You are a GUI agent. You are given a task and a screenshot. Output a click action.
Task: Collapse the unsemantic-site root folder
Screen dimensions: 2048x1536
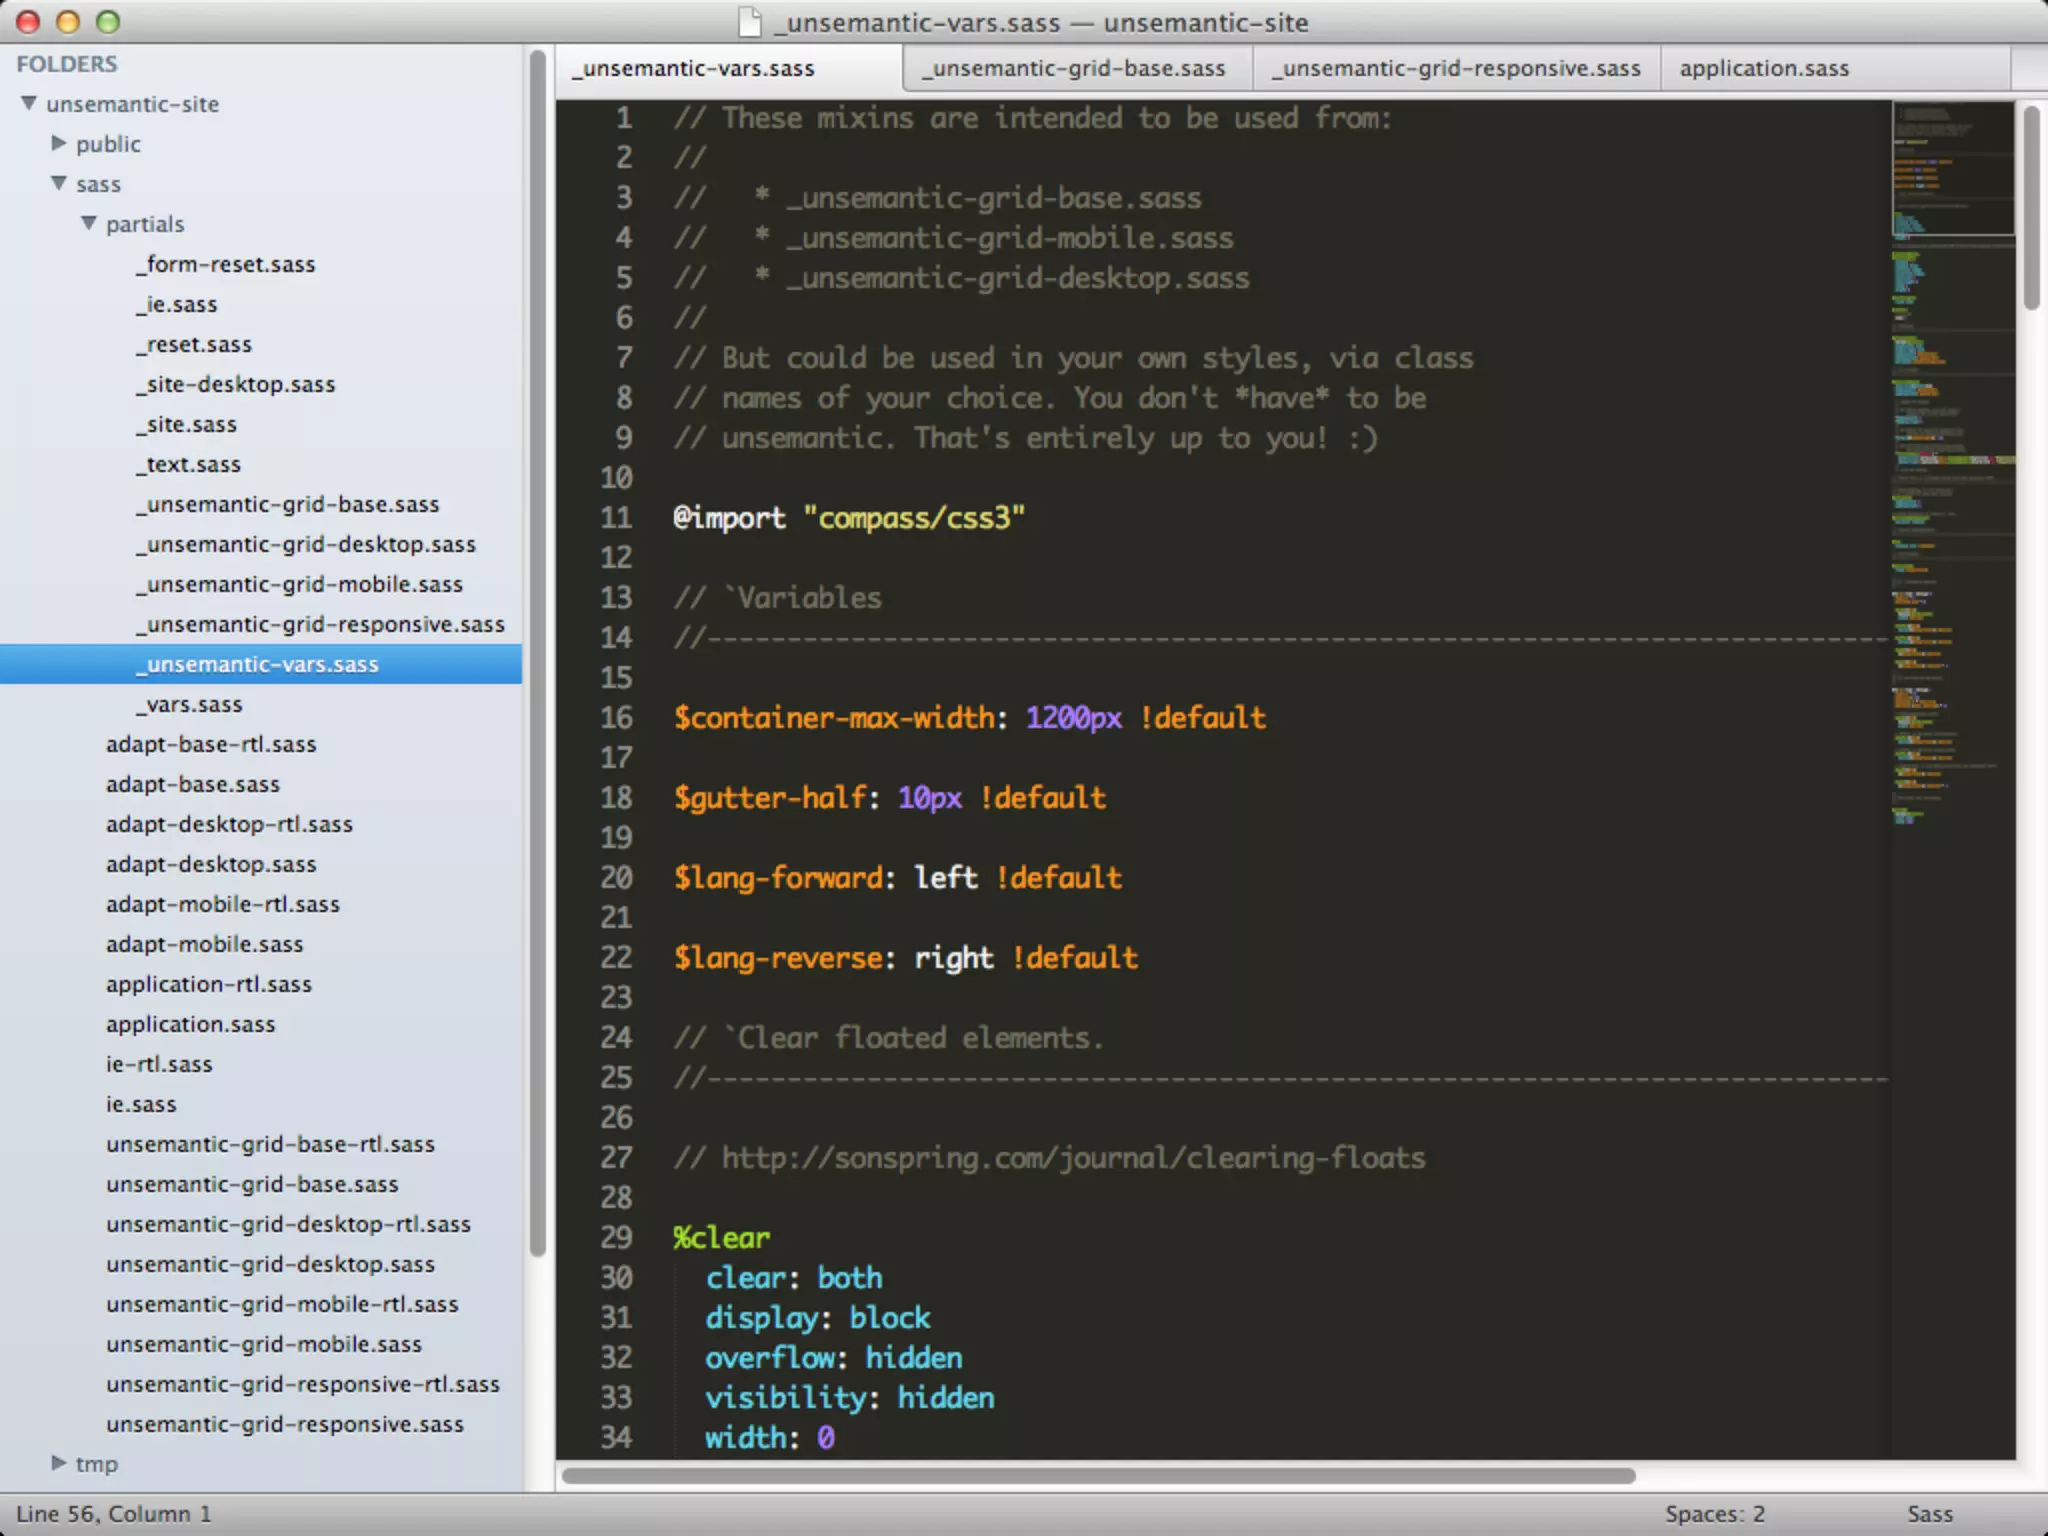tap(29, 103)
